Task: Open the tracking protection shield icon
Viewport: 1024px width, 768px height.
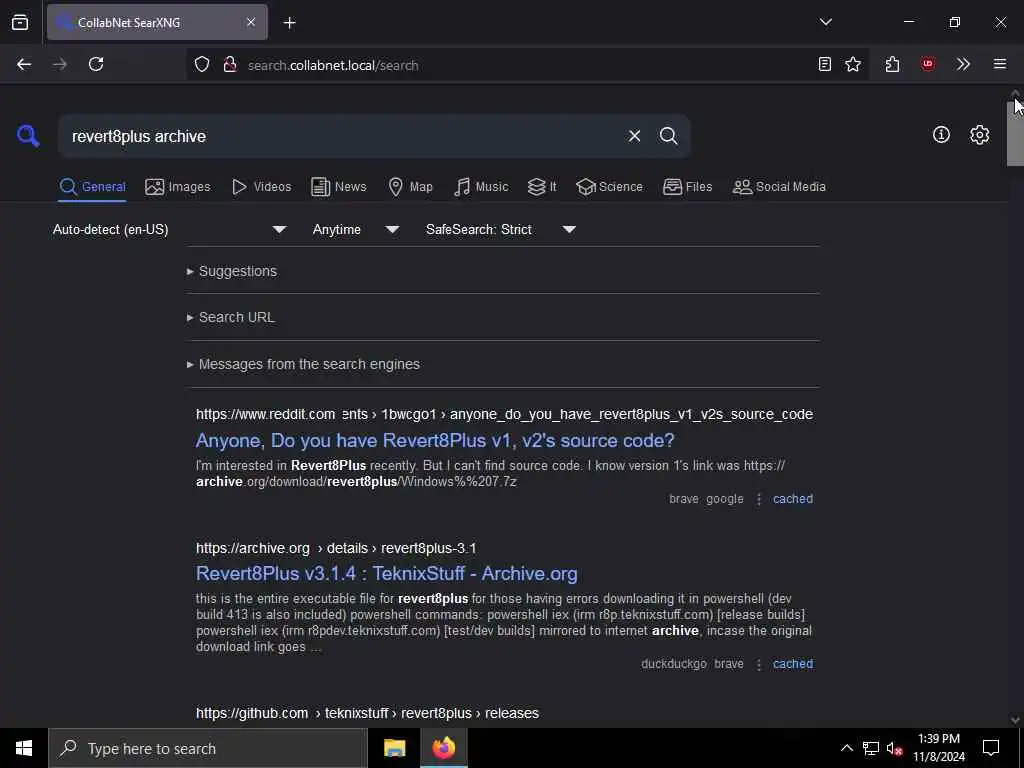Action: pos(202,64)
